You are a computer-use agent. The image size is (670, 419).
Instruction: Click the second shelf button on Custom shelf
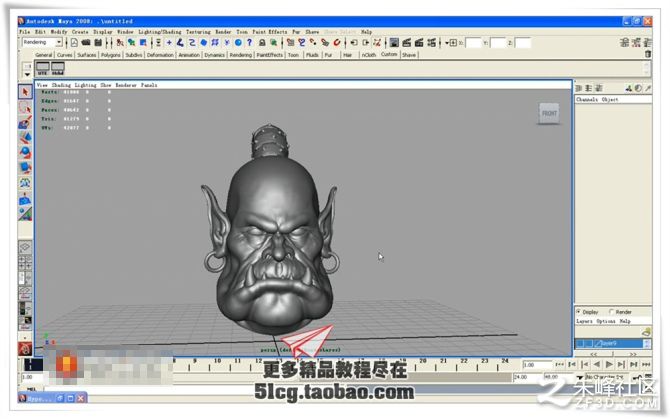pos(58,68)
